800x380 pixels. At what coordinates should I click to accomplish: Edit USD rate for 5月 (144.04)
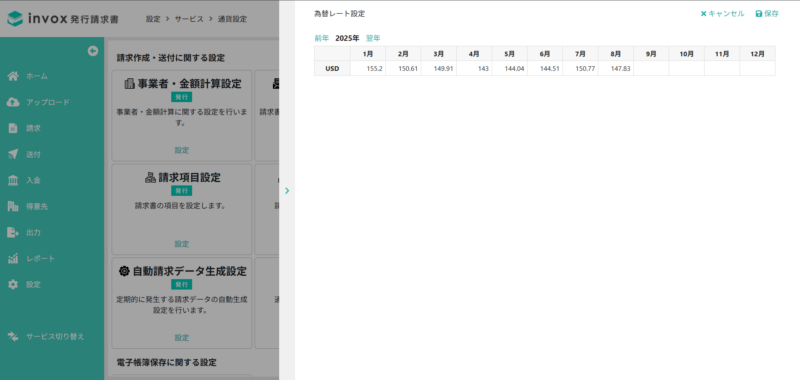click(x=510, y=68)
